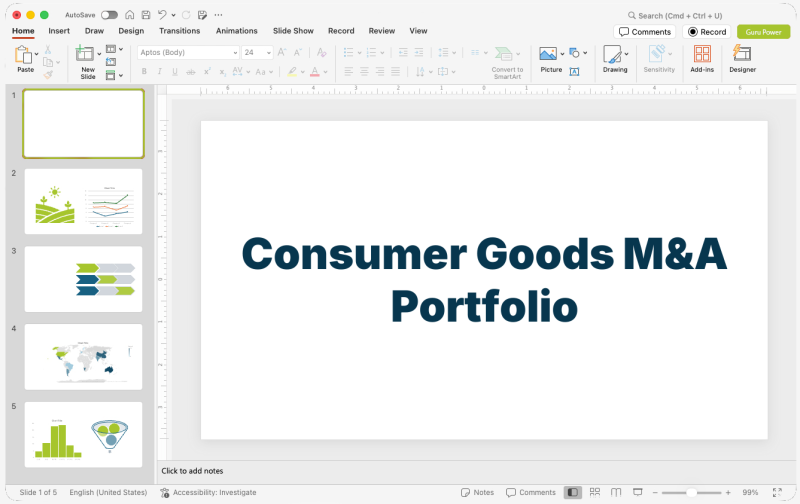This screenshot has height=504, width=800.
Task: Align text left
Action: coord(348,71)
